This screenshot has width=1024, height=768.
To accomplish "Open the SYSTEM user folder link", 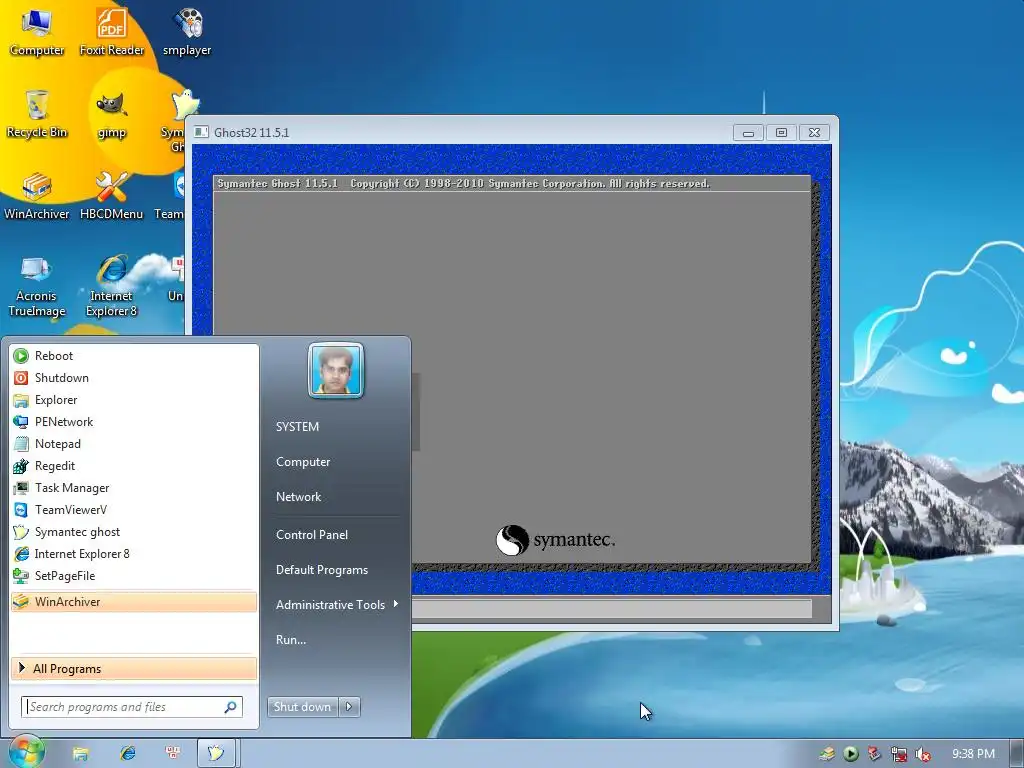I will [x=297, y=426].
